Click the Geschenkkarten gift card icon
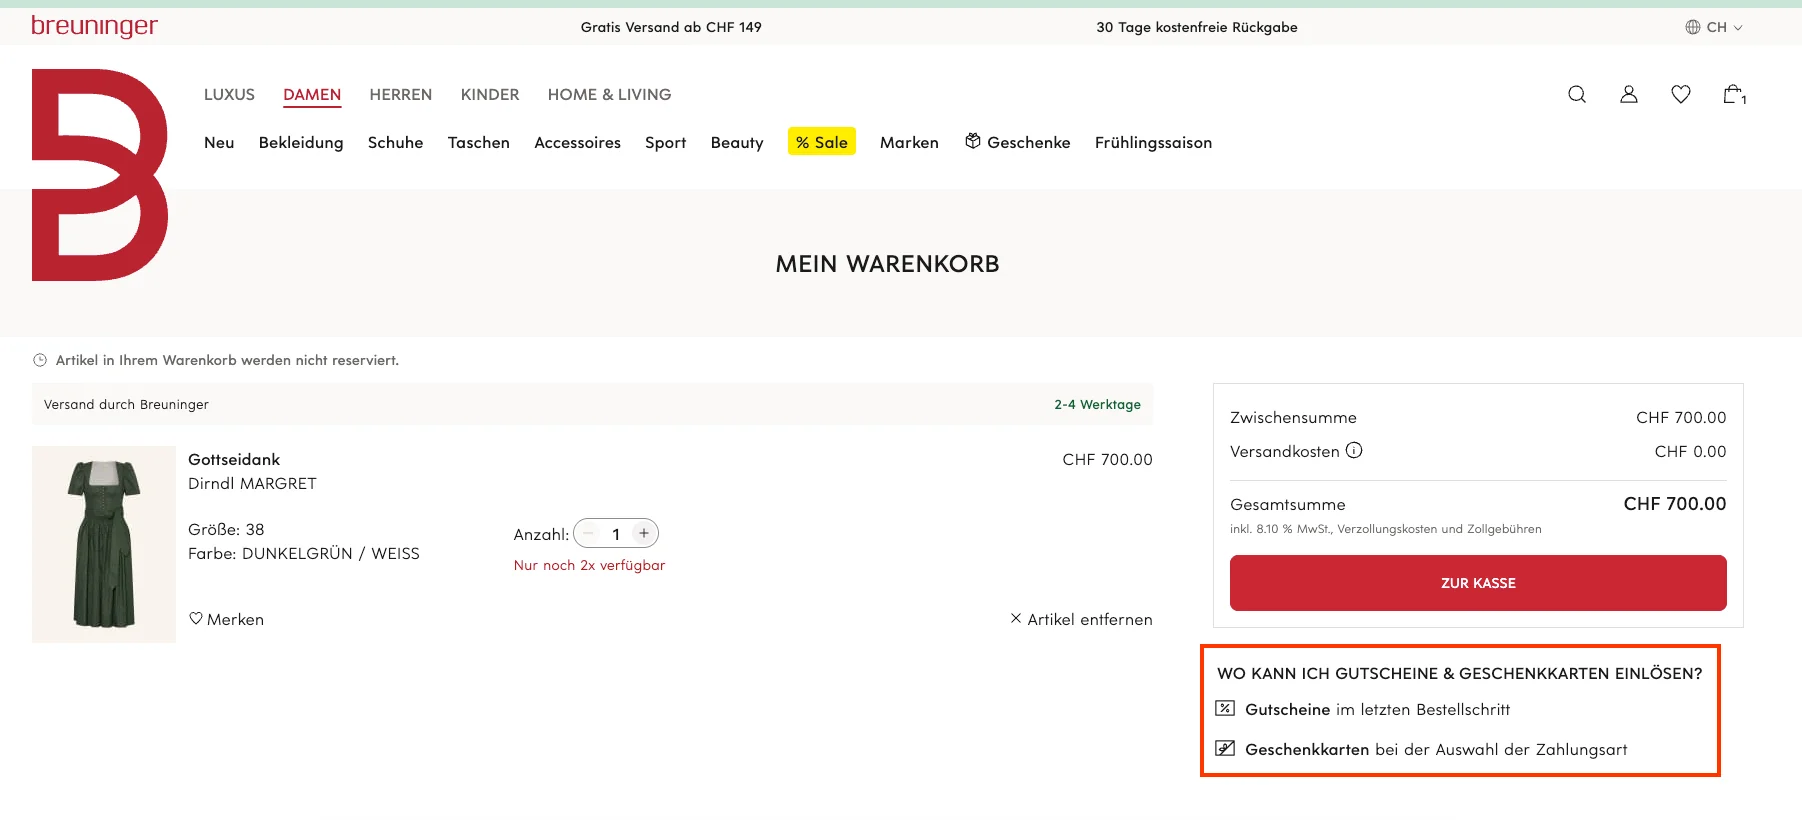This screenshot has height=820, width=1802. coord(1225,748)
